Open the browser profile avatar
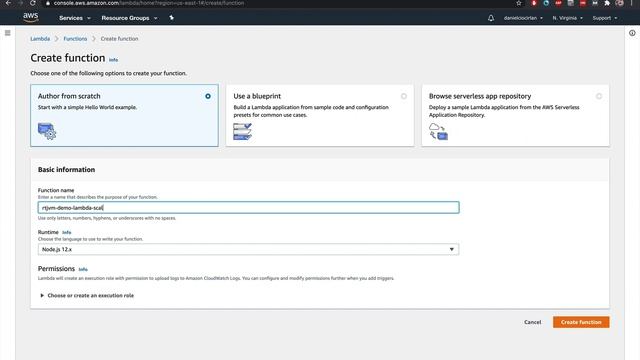 pos(620,3)
